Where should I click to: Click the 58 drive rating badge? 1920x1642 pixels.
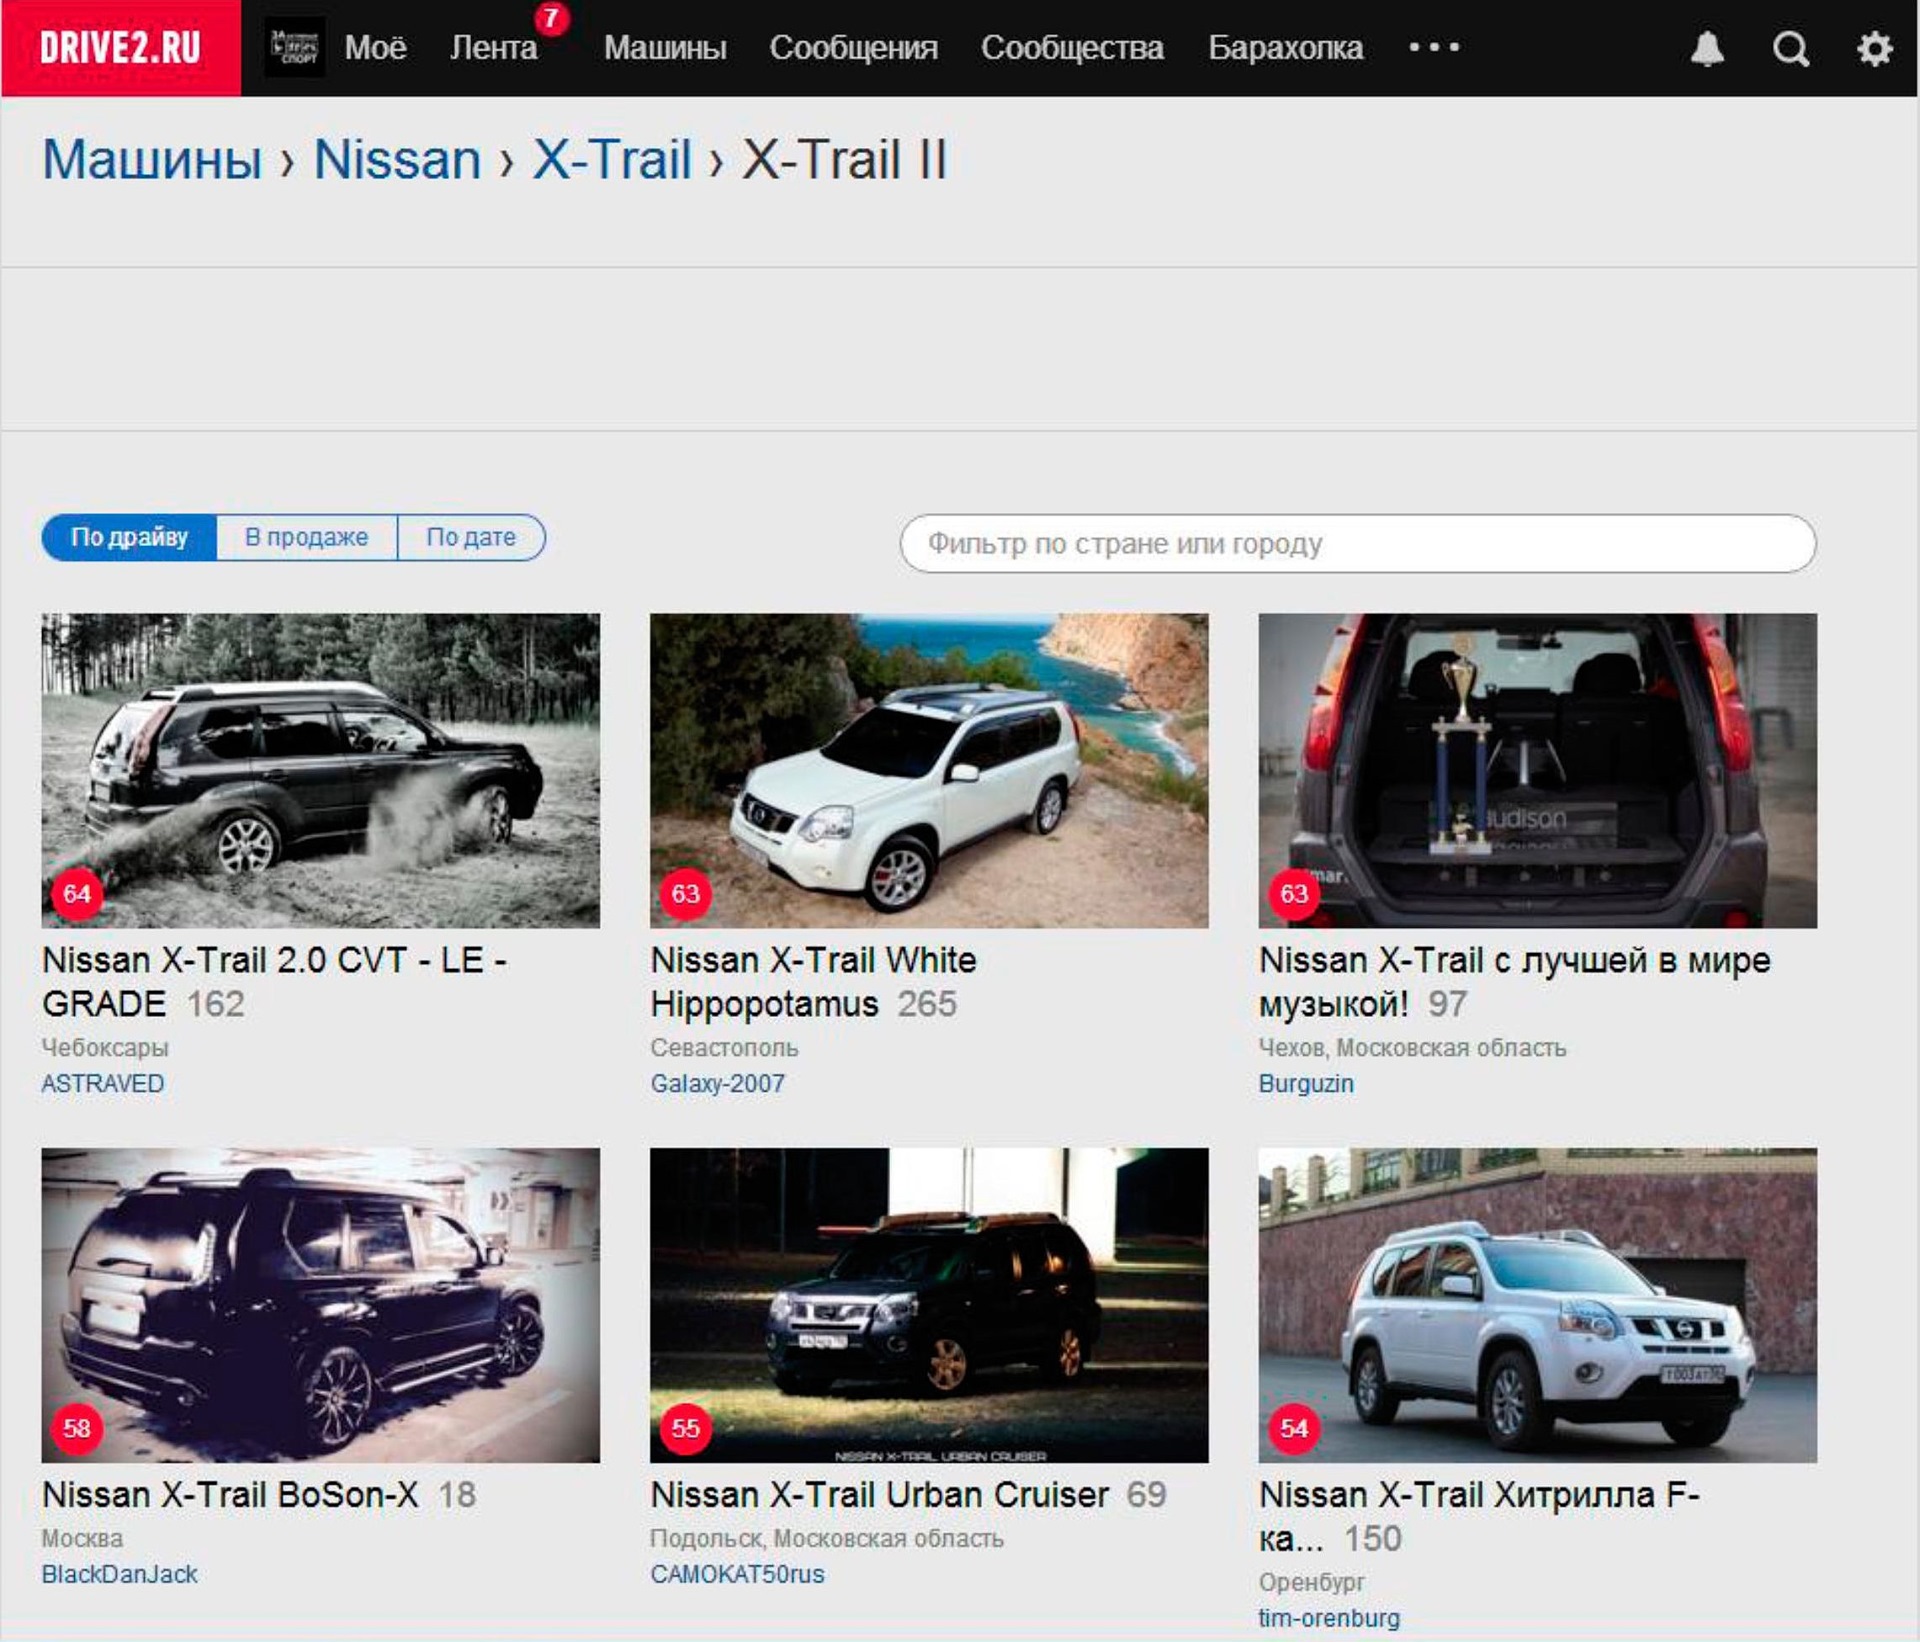coord(77,1427)
